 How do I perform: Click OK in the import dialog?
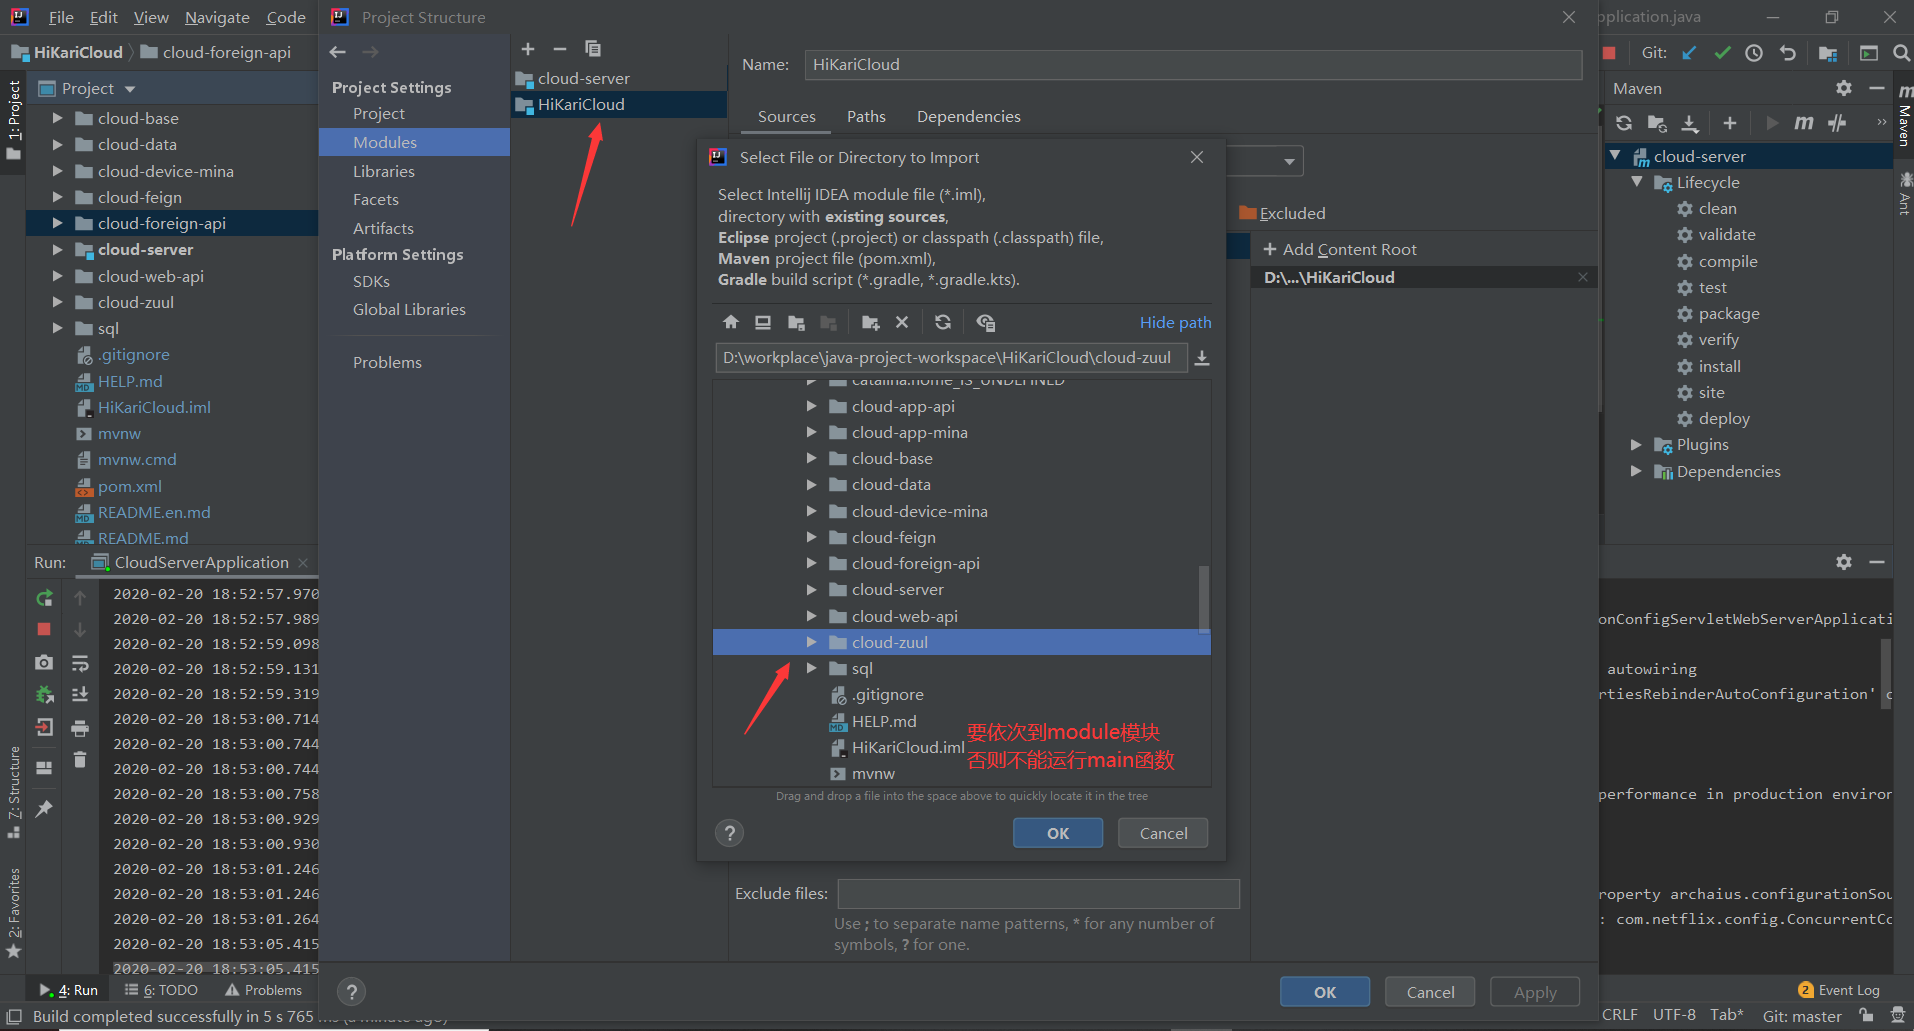1058,833
